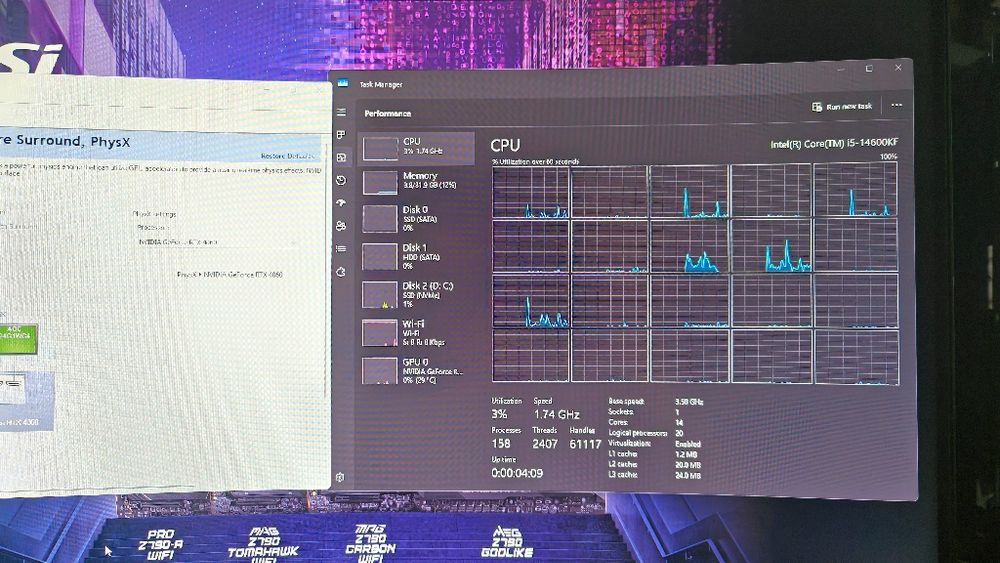Select the Memory entry in performance list
The height and width of the screenshot is (563, 1000).
(x=416, y=182)
